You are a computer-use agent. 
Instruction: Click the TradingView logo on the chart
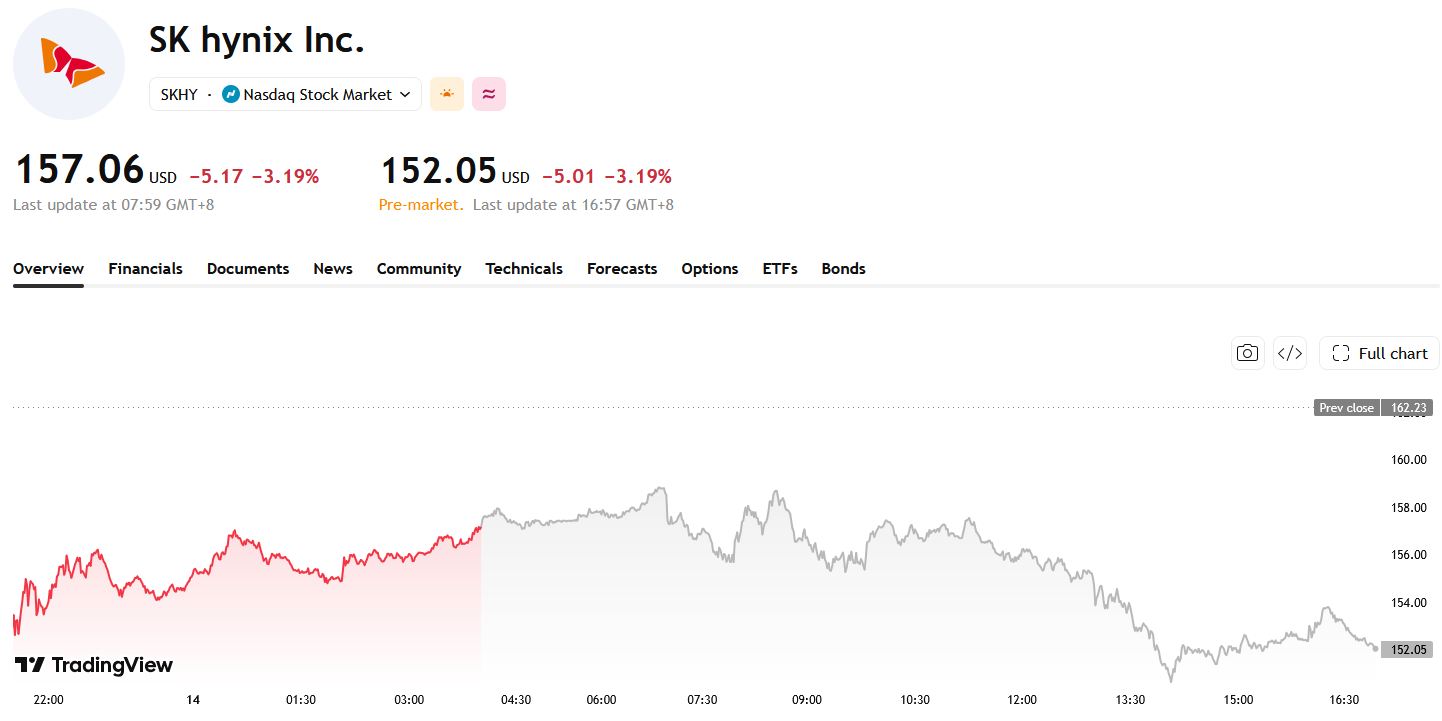pyautogui.click(x=93, y=665)
